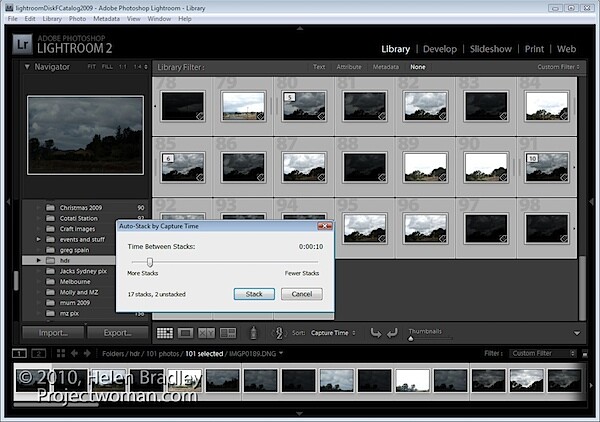This screenshot has height=422, width=600.
Task: Click the Import button
Action: tap(53, 333)
